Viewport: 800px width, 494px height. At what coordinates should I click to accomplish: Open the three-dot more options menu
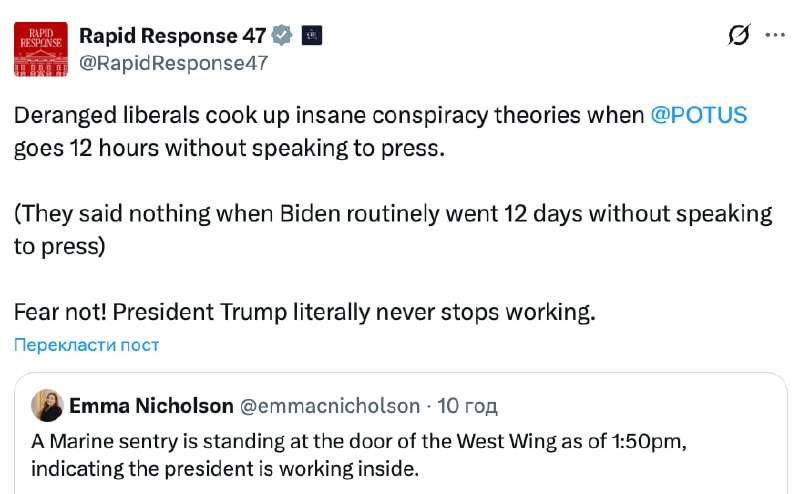(775, 36)
